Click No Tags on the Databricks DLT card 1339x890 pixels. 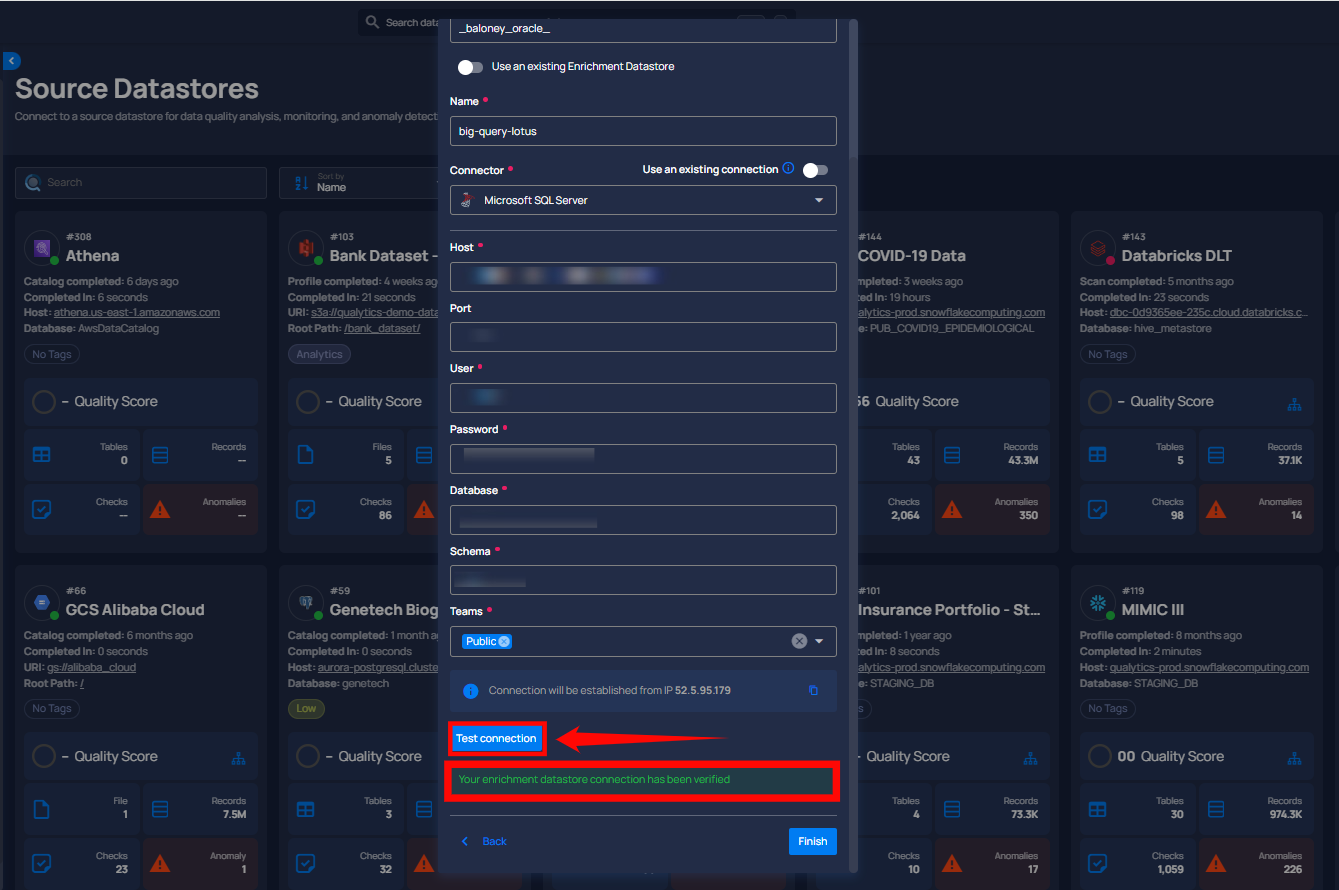click(1108, 354)
